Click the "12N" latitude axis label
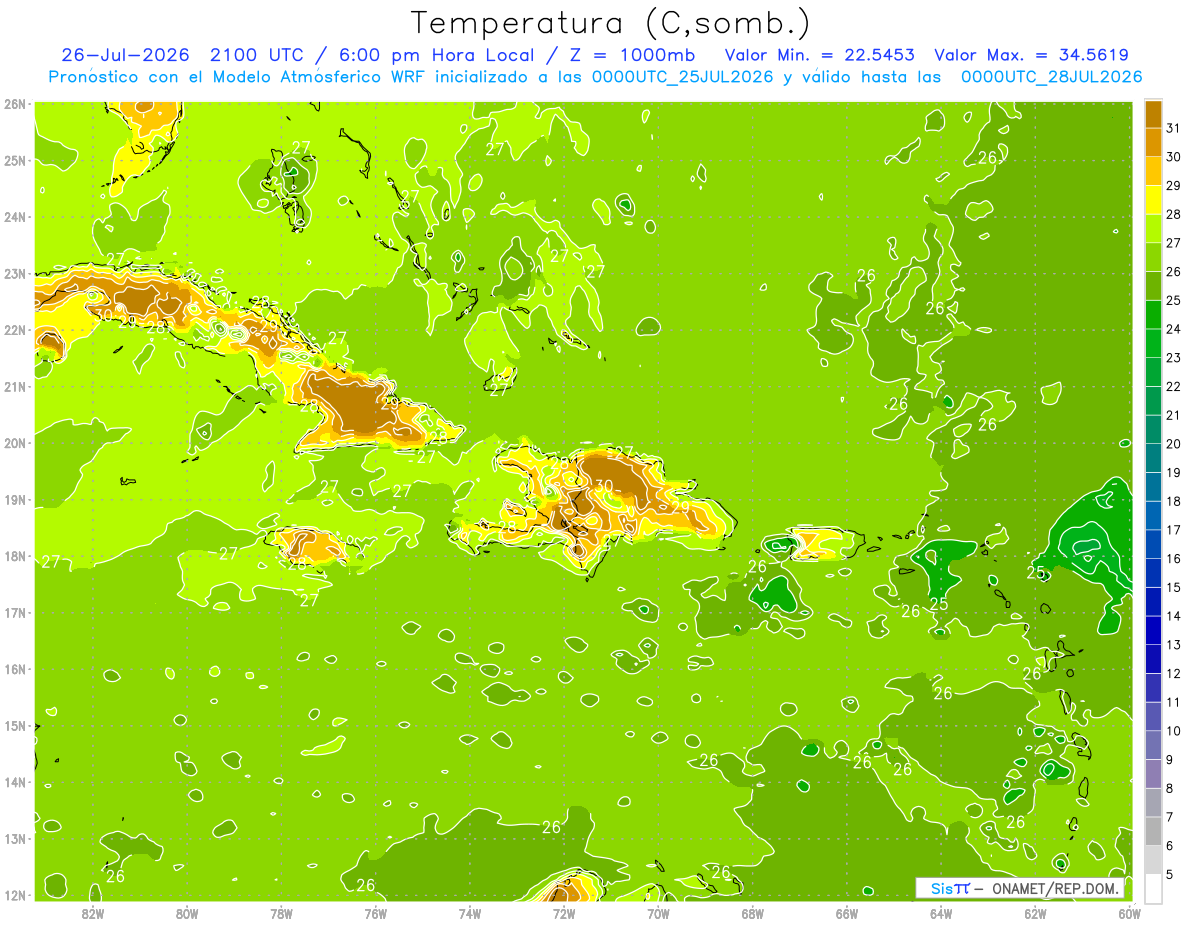The height and width of the screenshot is (927, 1200). (x=15, y=895)
